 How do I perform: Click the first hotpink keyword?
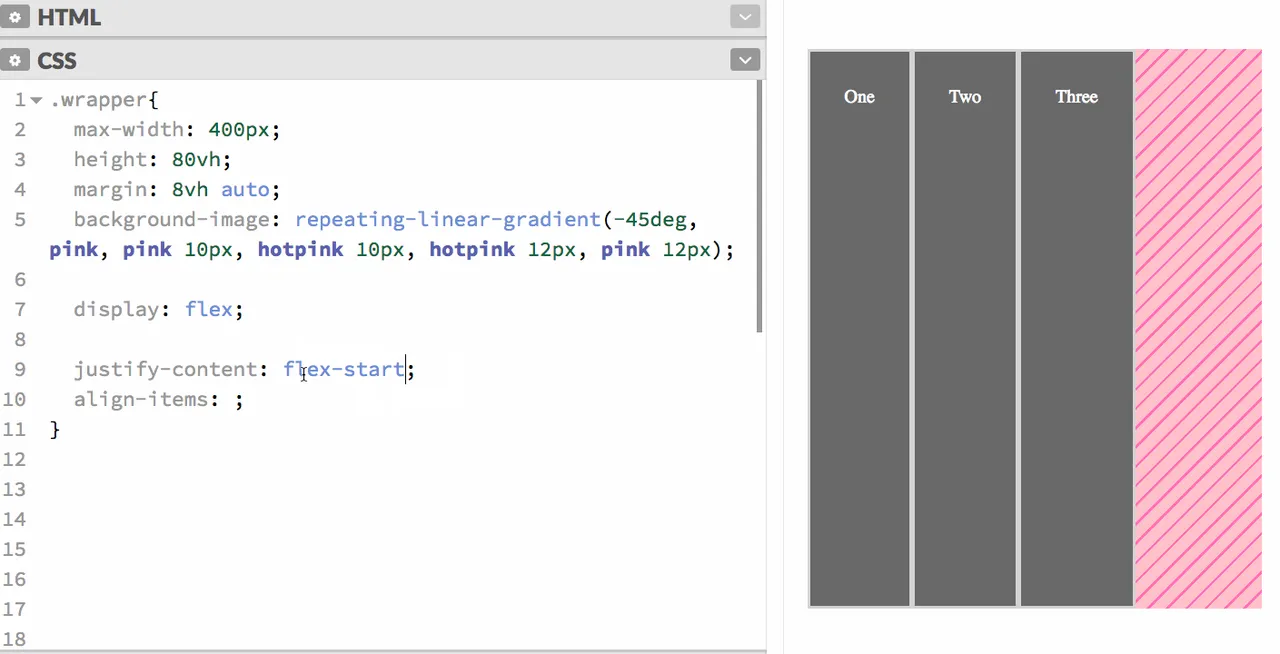(x=301, y=250)
